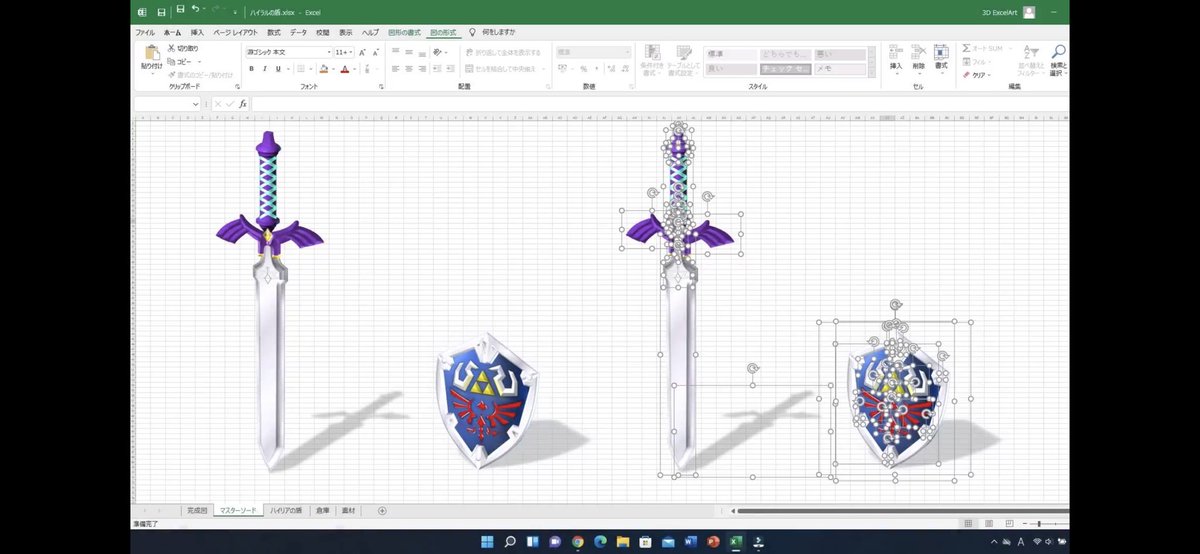Click the New sheet plus button
Viewport: 1200px width, 554px height.
[382, 510]
